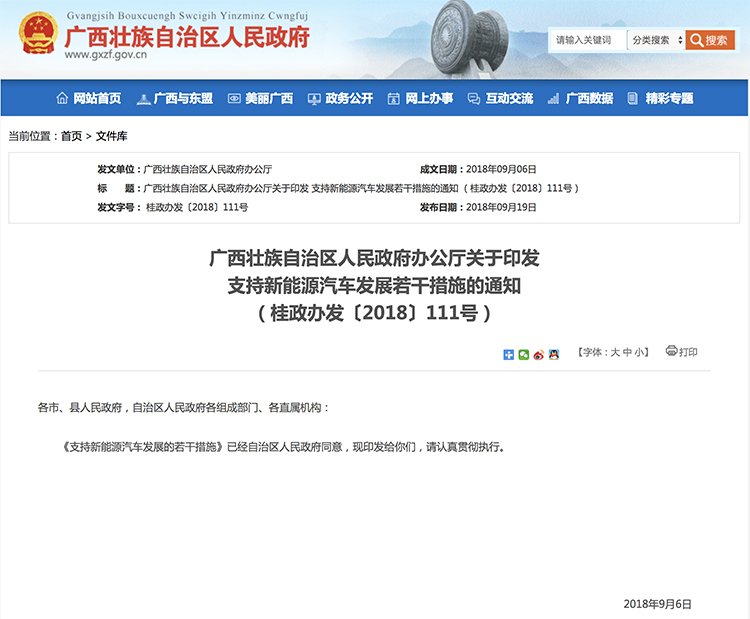Click the document icon beside 精彩专题
Image resolution: width=750 pixels, height=619 pixels.
click(x=632, y=99)
